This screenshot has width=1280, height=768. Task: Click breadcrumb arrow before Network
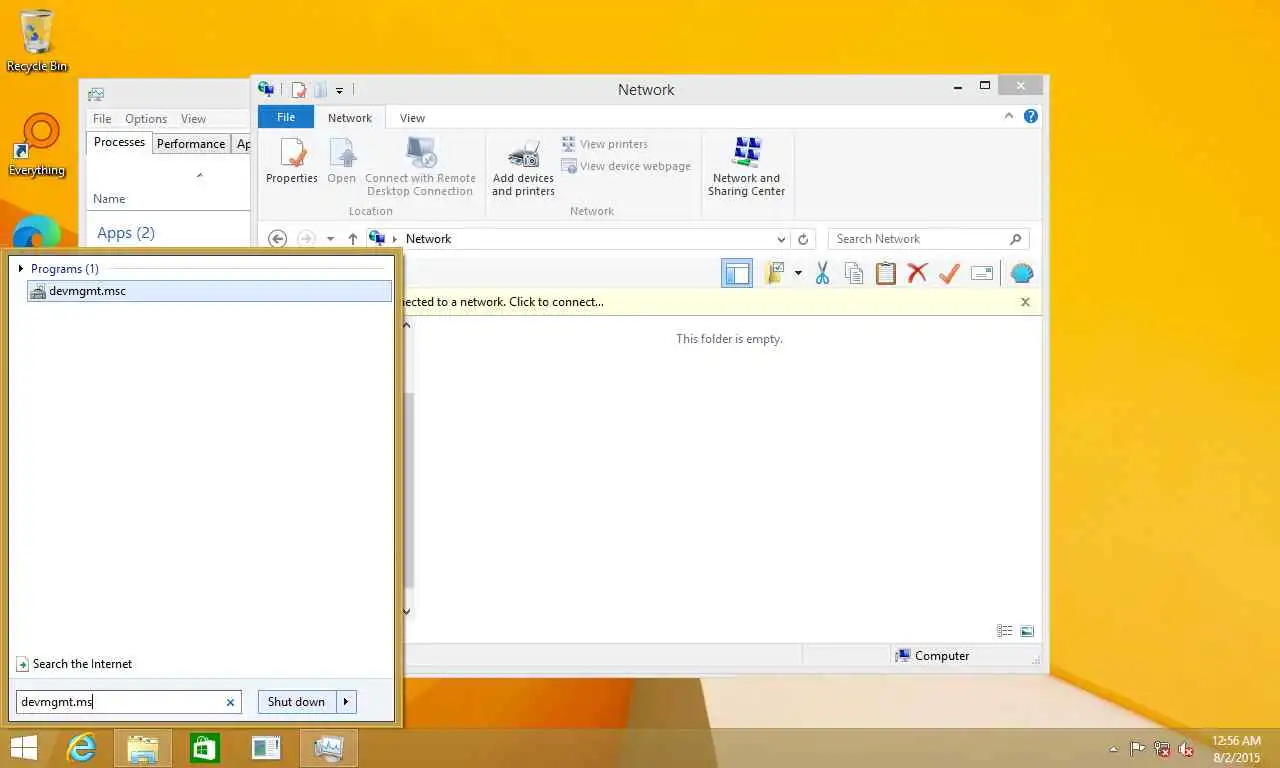coord(395,239)
